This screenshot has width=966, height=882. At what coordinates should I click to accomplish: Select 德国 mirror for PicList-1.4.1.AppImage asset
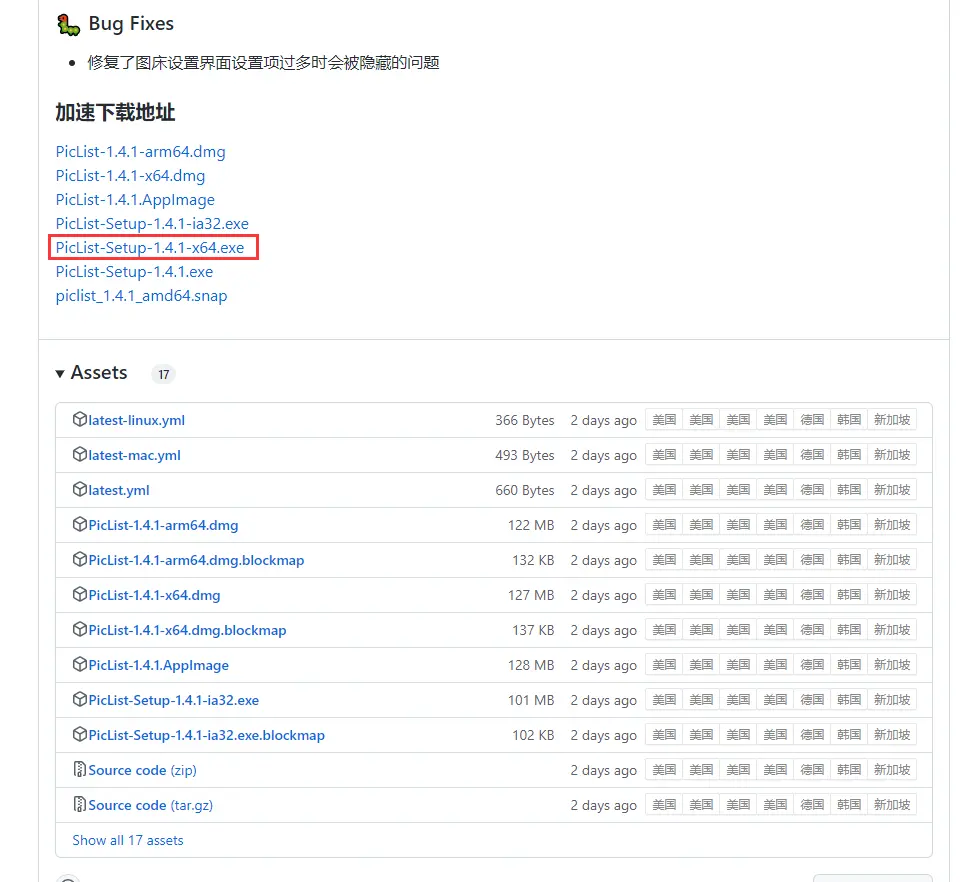812,665
